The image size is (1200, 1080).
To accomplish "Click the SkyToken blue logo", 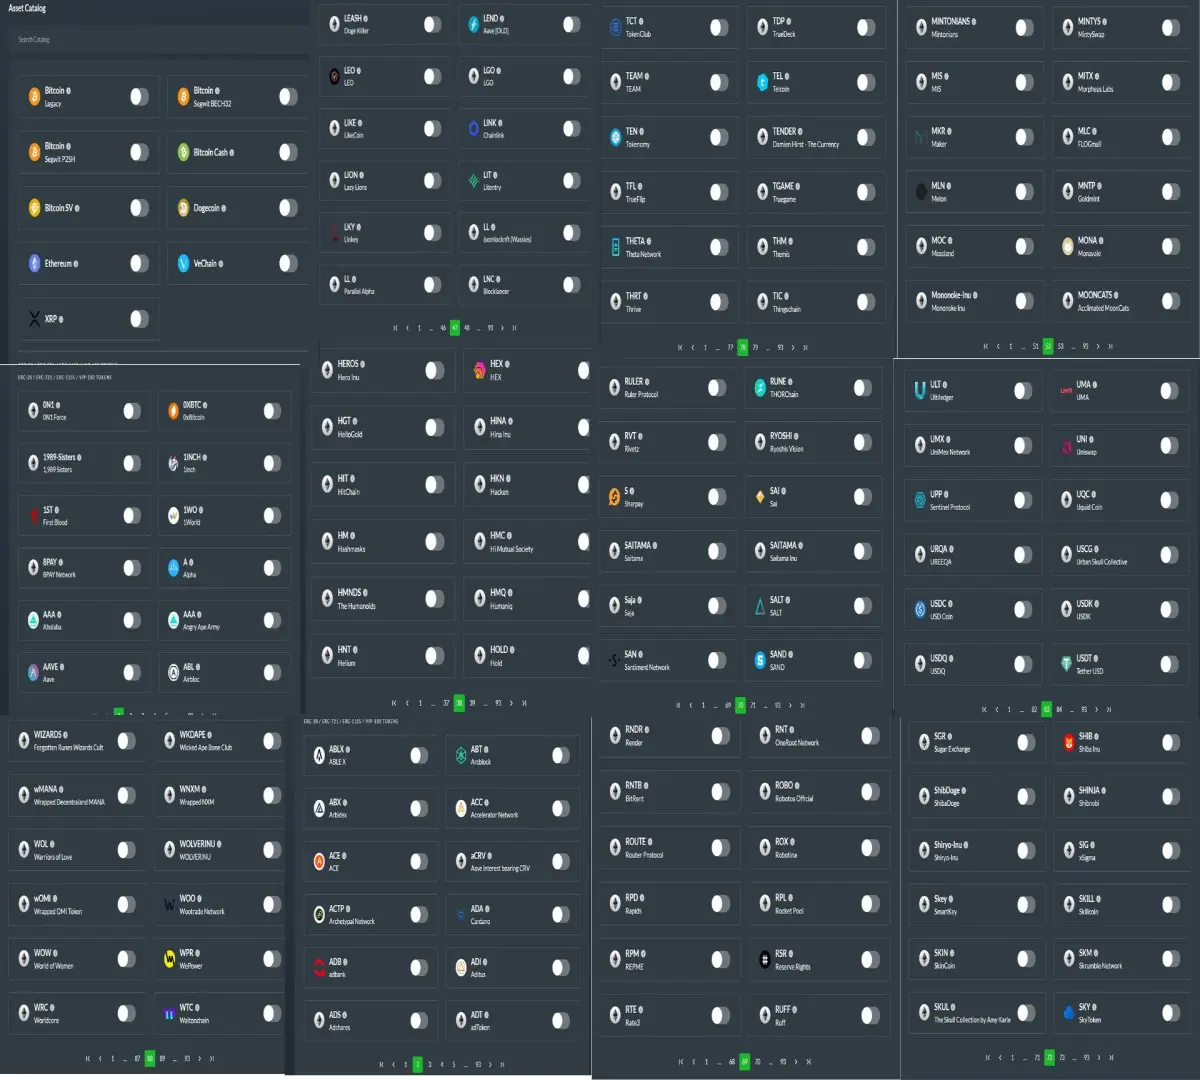I will tap(1069, 1013).
